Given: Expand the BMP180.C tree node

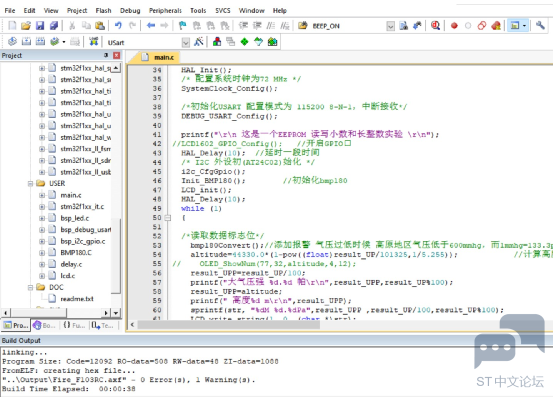Looking at the screenshot, I should point(42,253).
